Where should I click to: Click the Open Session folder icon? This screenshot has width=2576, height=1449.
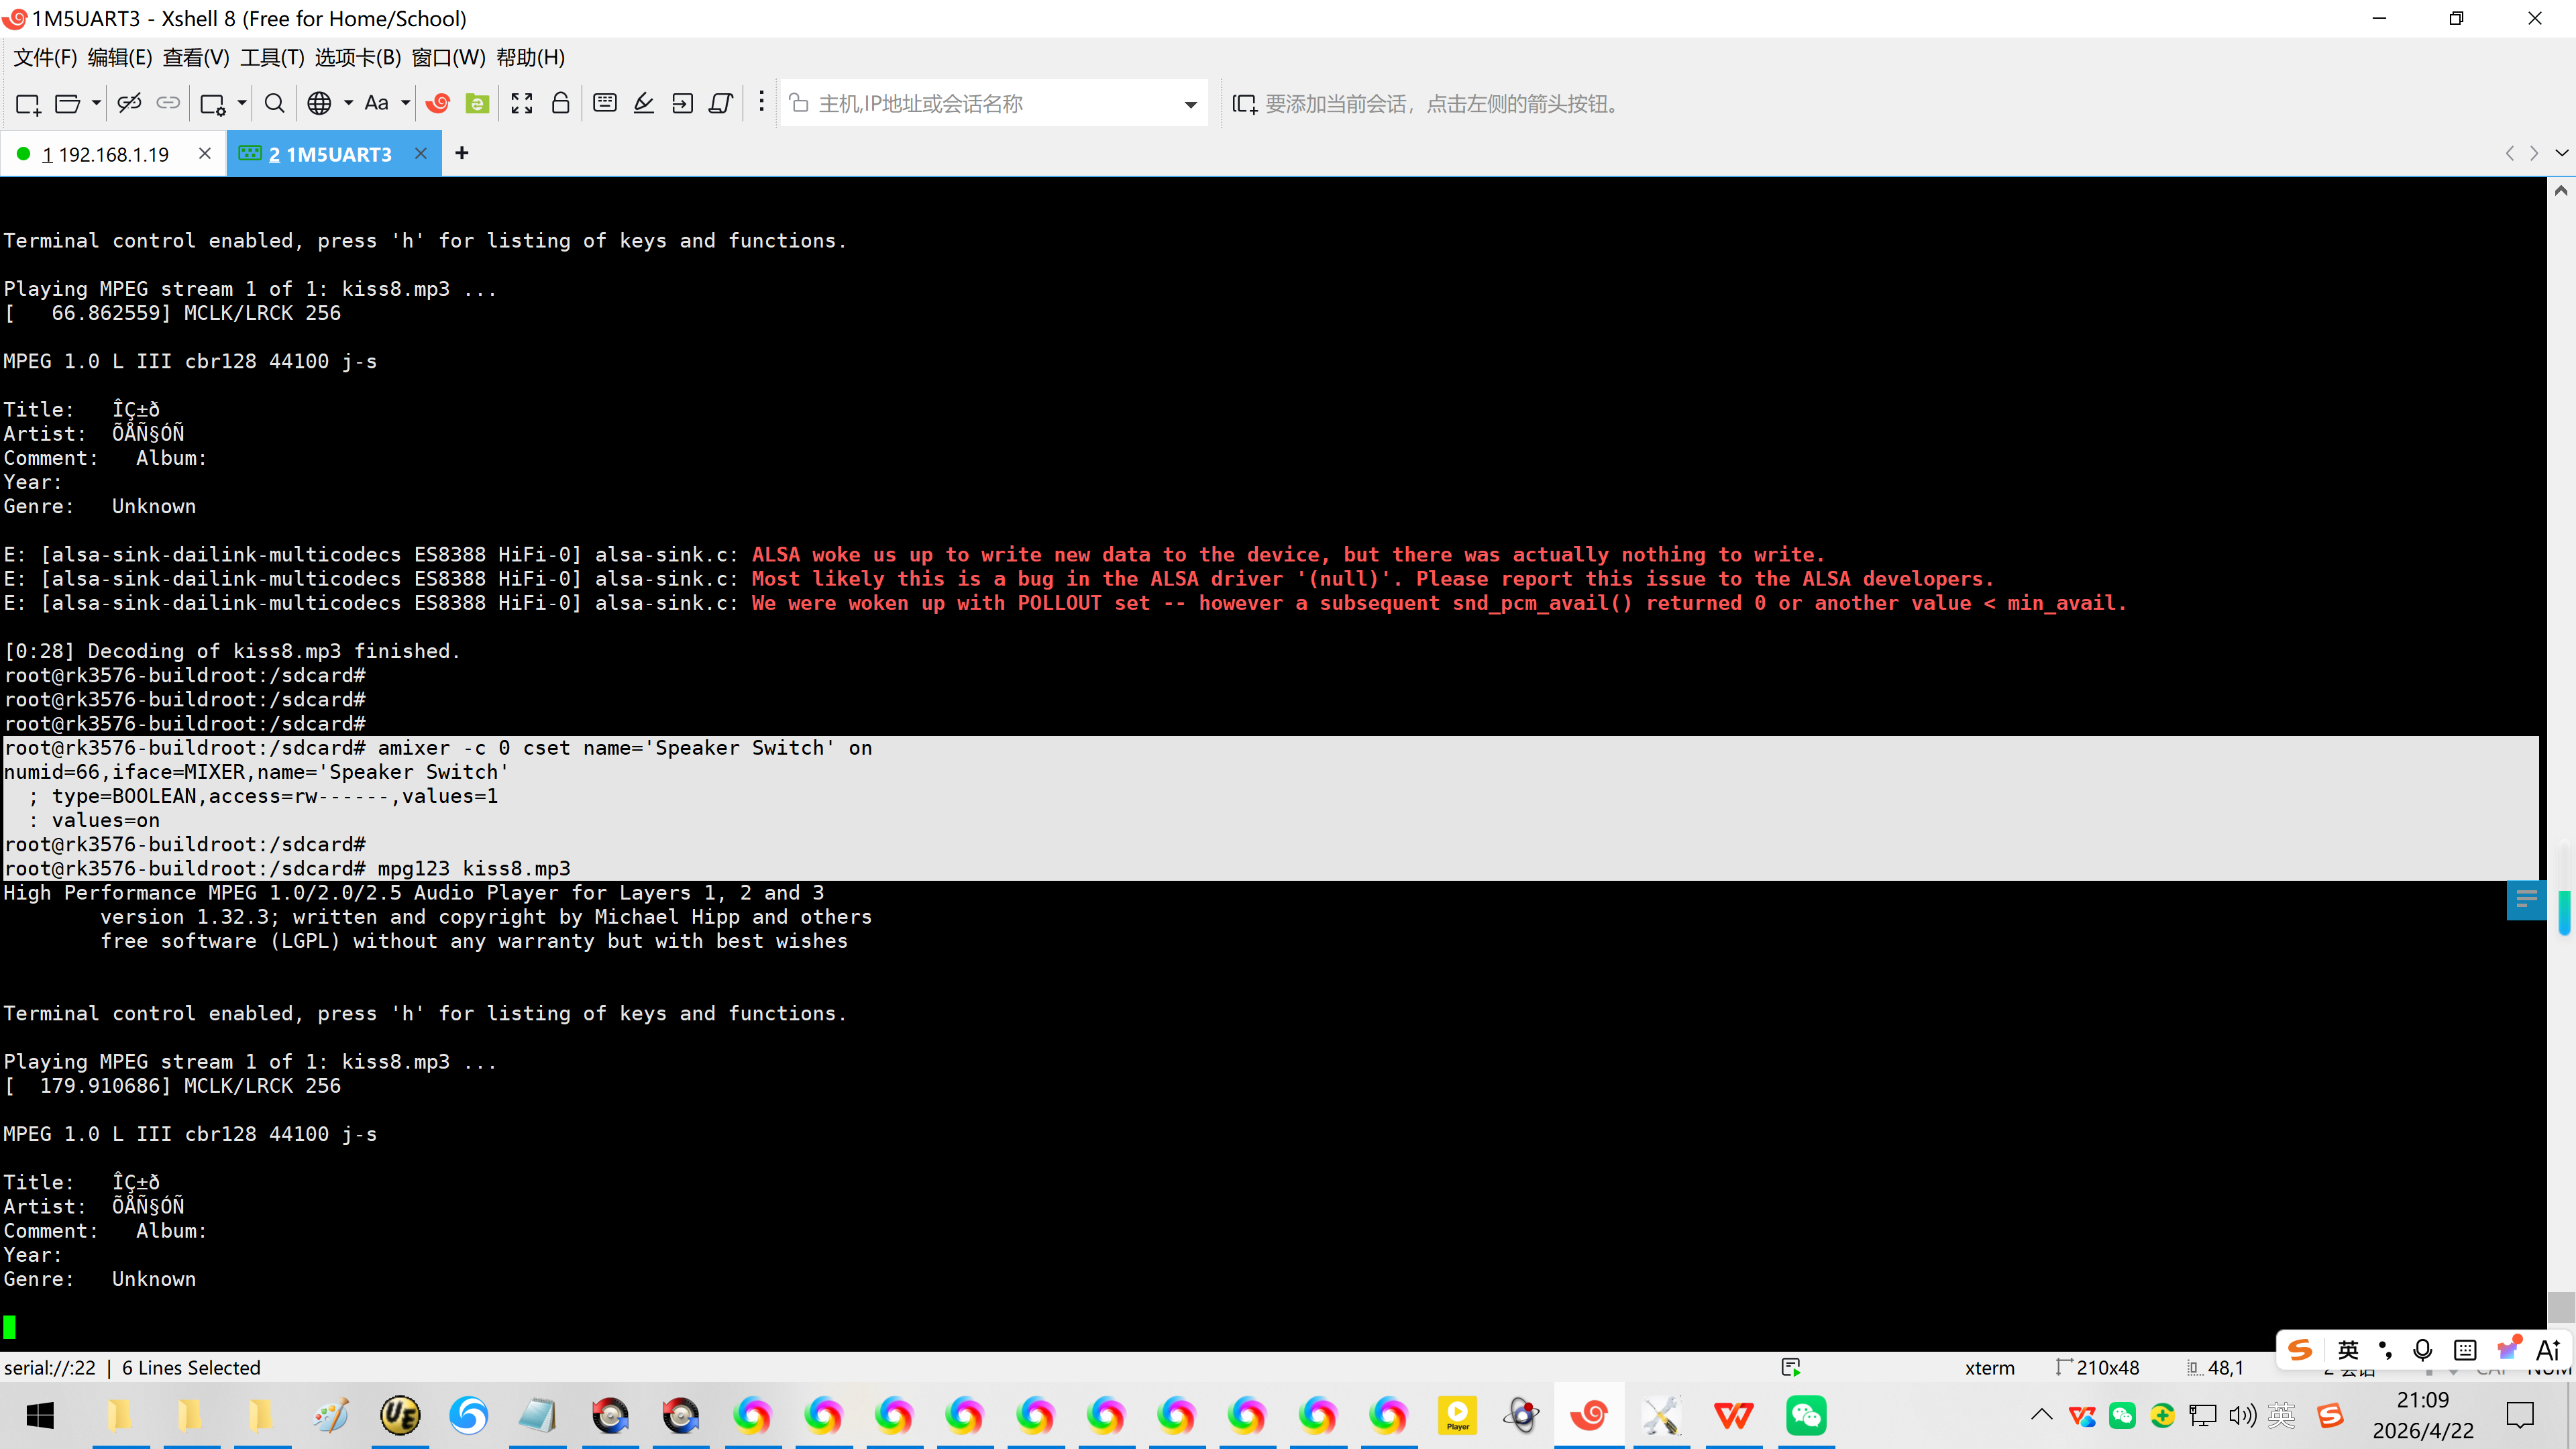(67, 103)
